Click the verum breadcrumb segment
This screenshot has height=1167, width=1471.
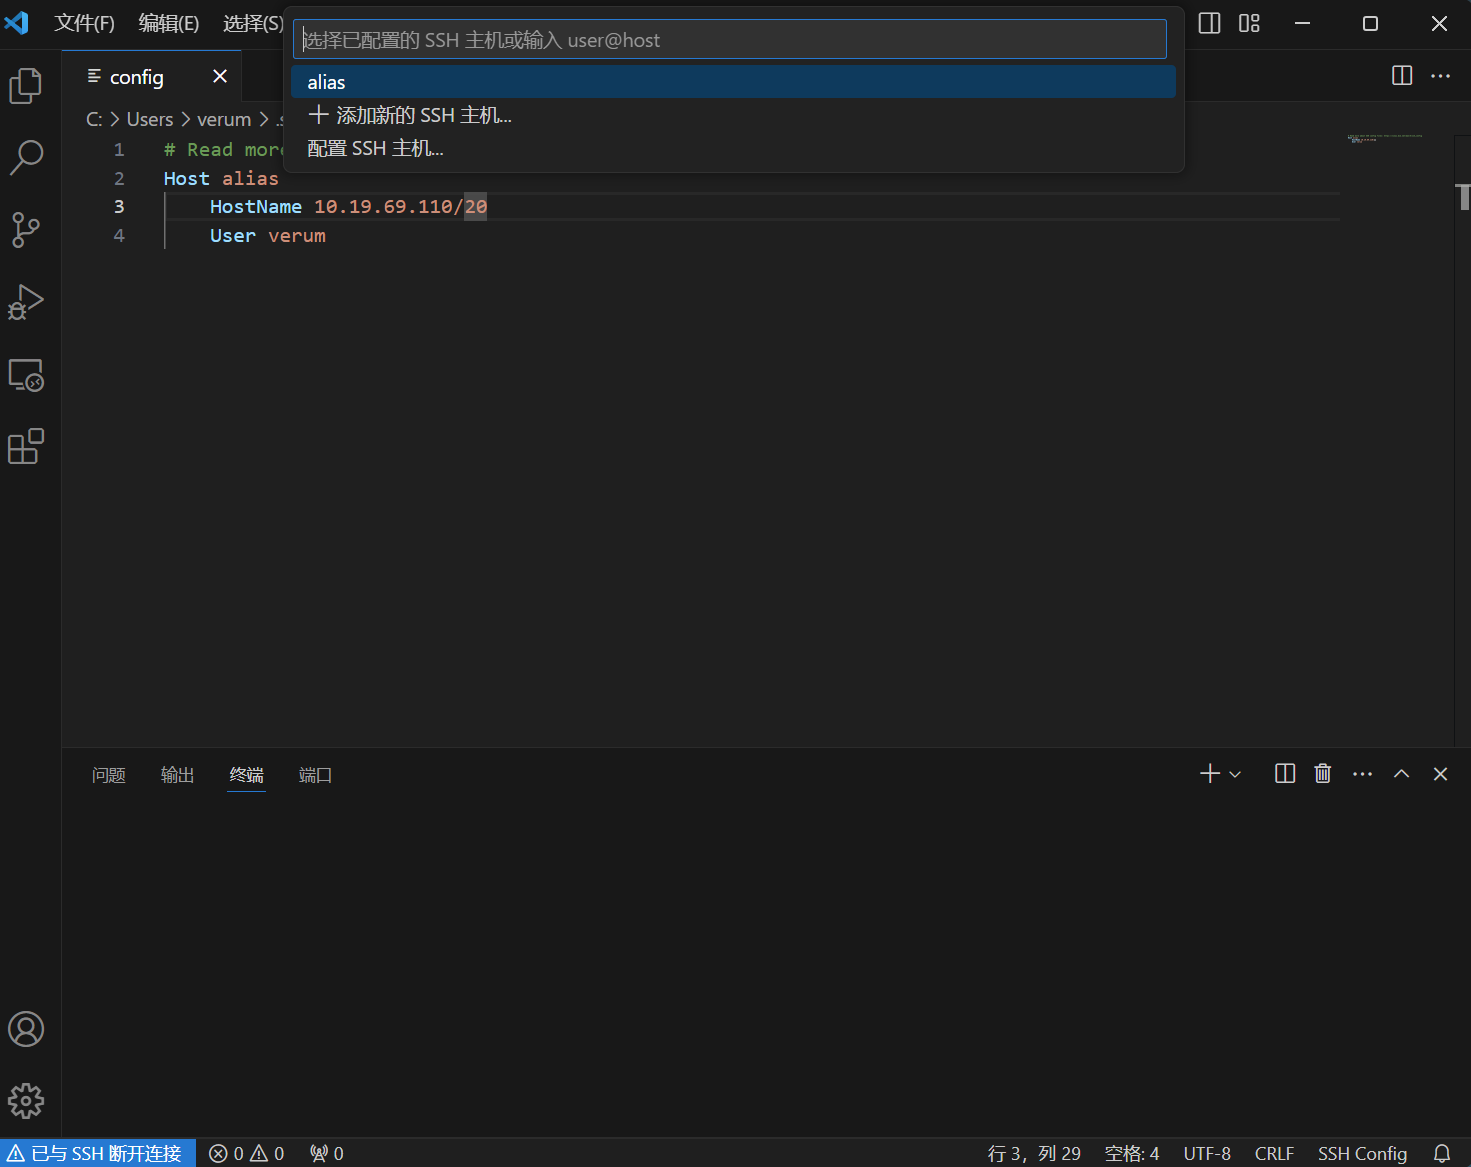[x=224, y=119]
